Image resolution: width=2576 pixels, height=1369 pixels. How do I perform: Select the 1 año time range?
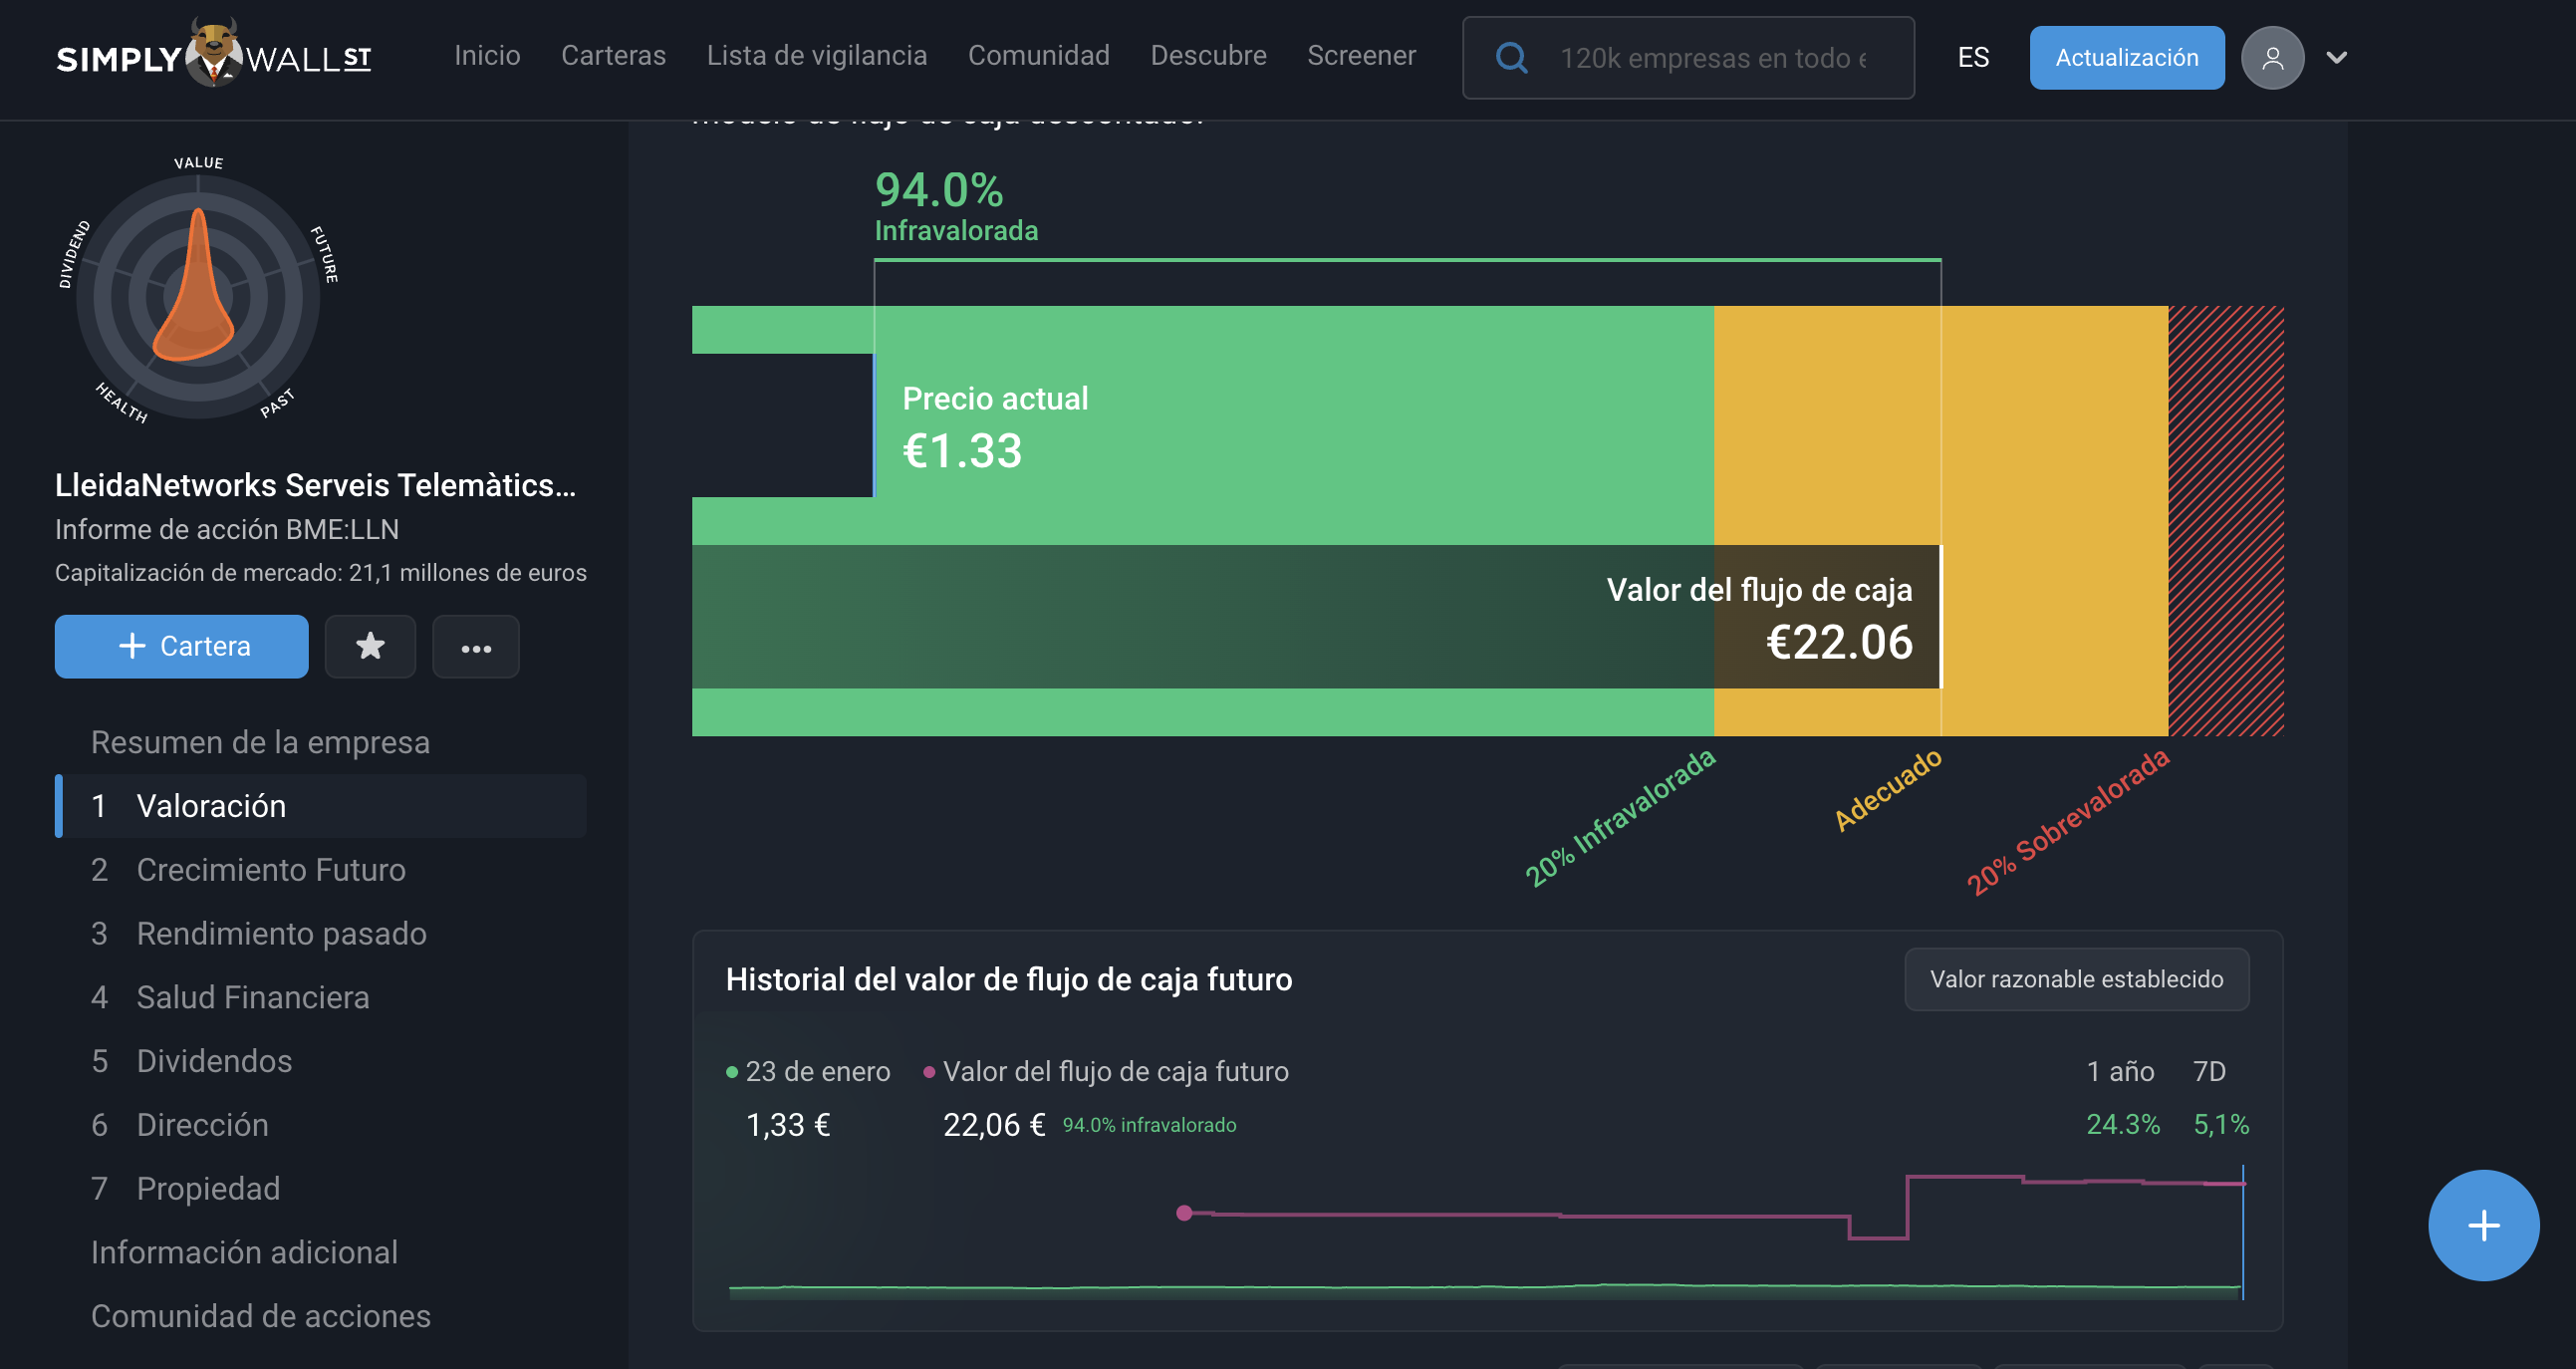point(2120,1071)
